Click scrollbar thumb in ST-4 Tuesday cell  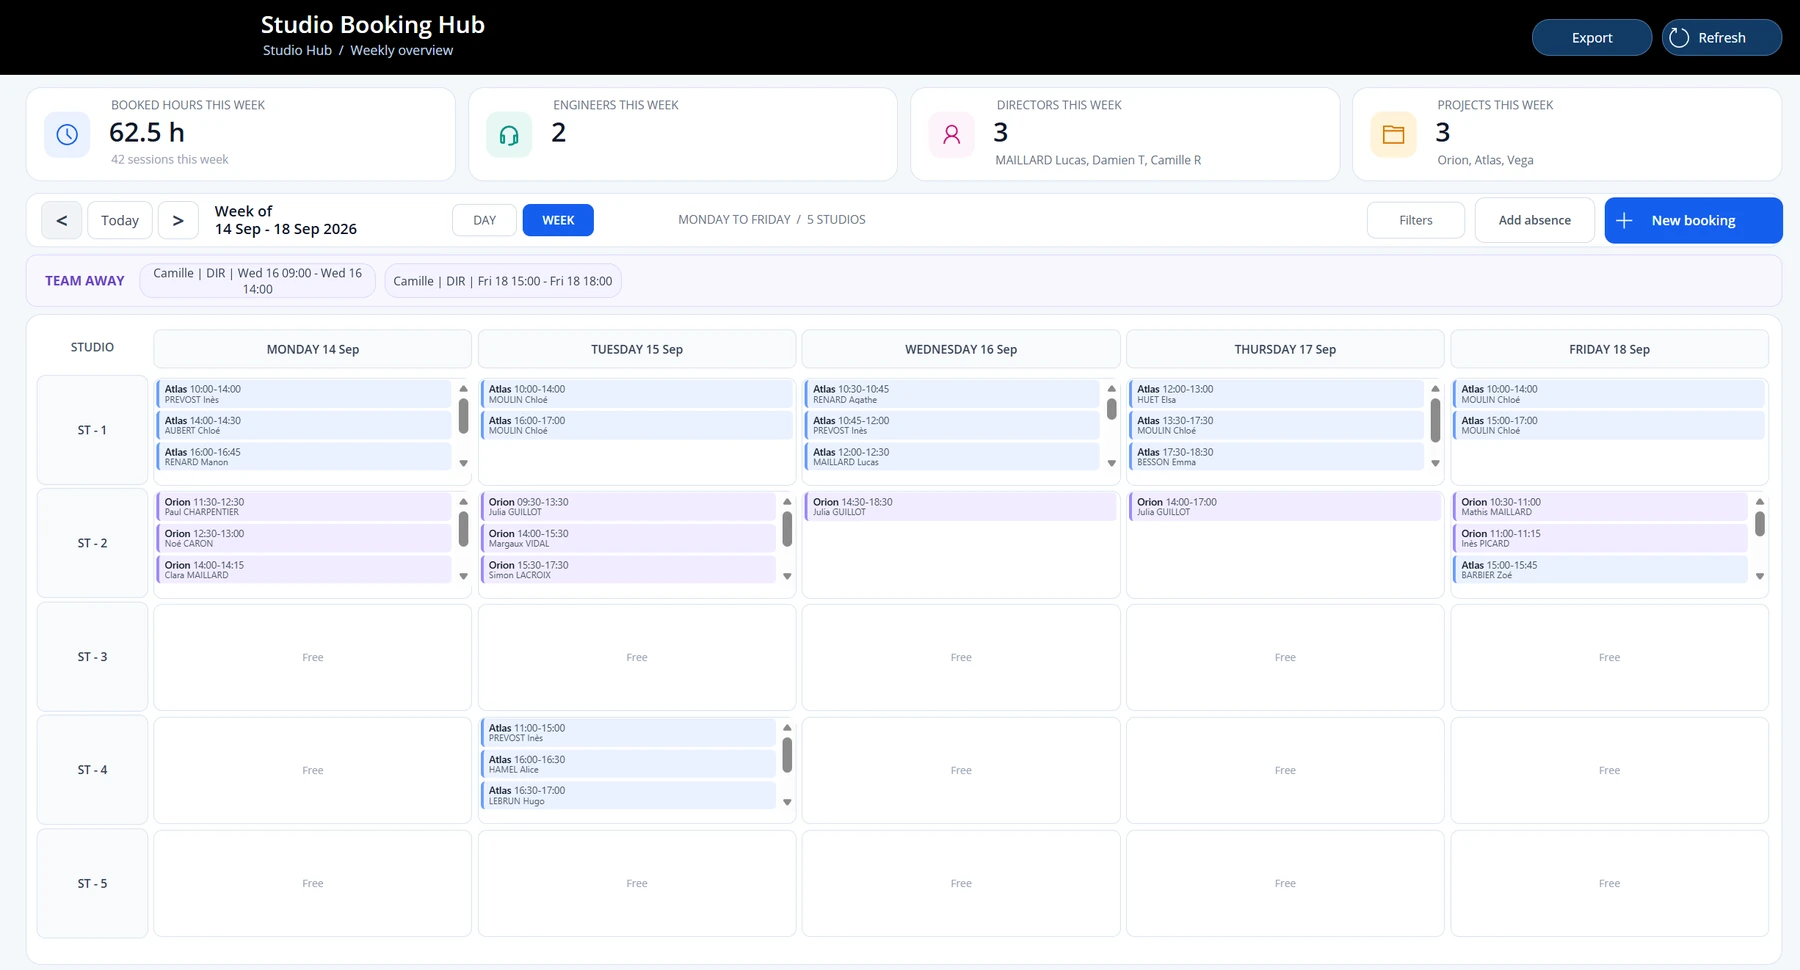tap(787, 755)
